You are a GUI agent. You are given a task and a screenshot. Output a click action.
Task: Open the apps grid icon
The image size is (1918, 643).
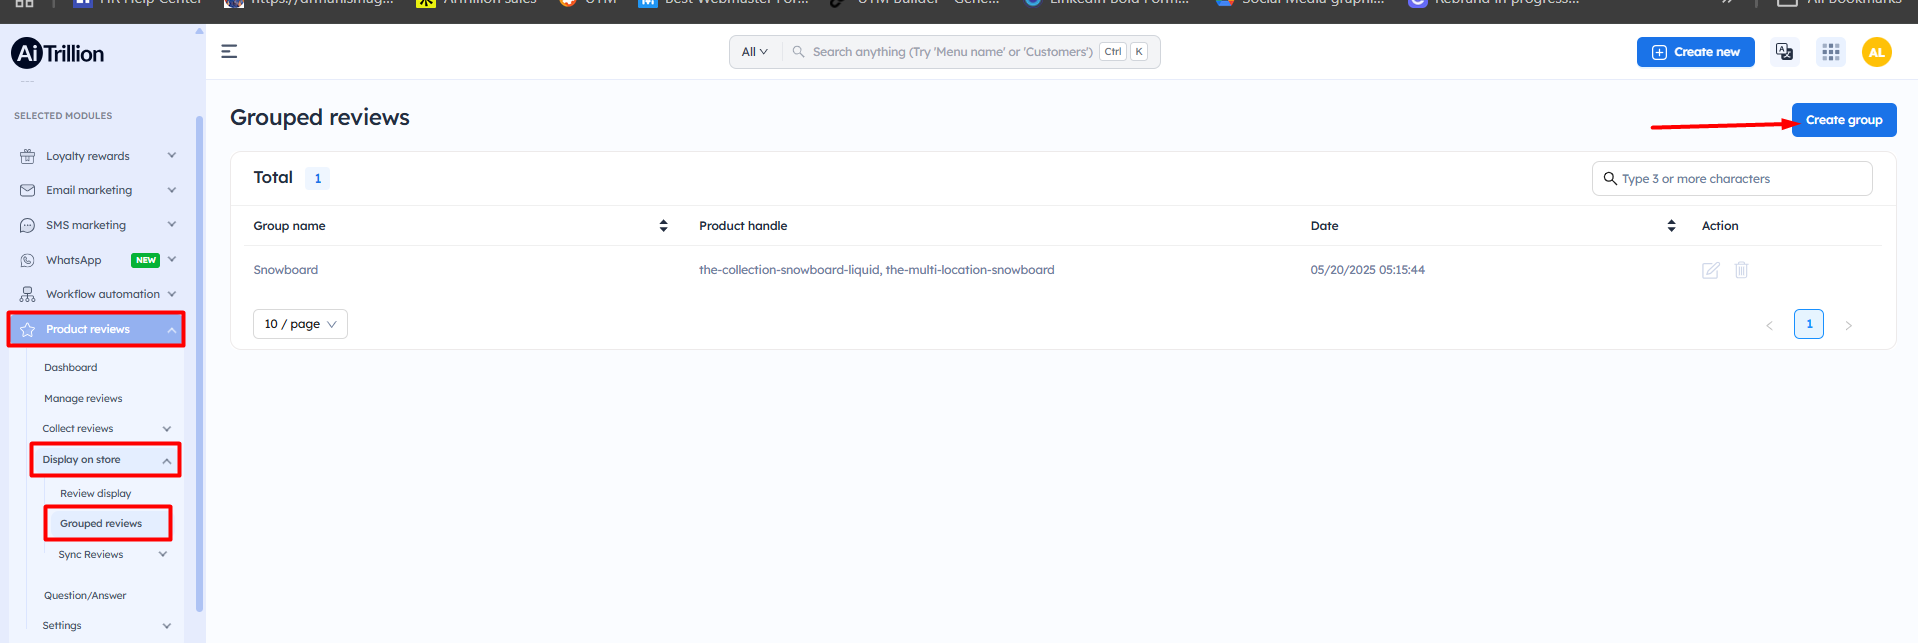[1830, 52]
